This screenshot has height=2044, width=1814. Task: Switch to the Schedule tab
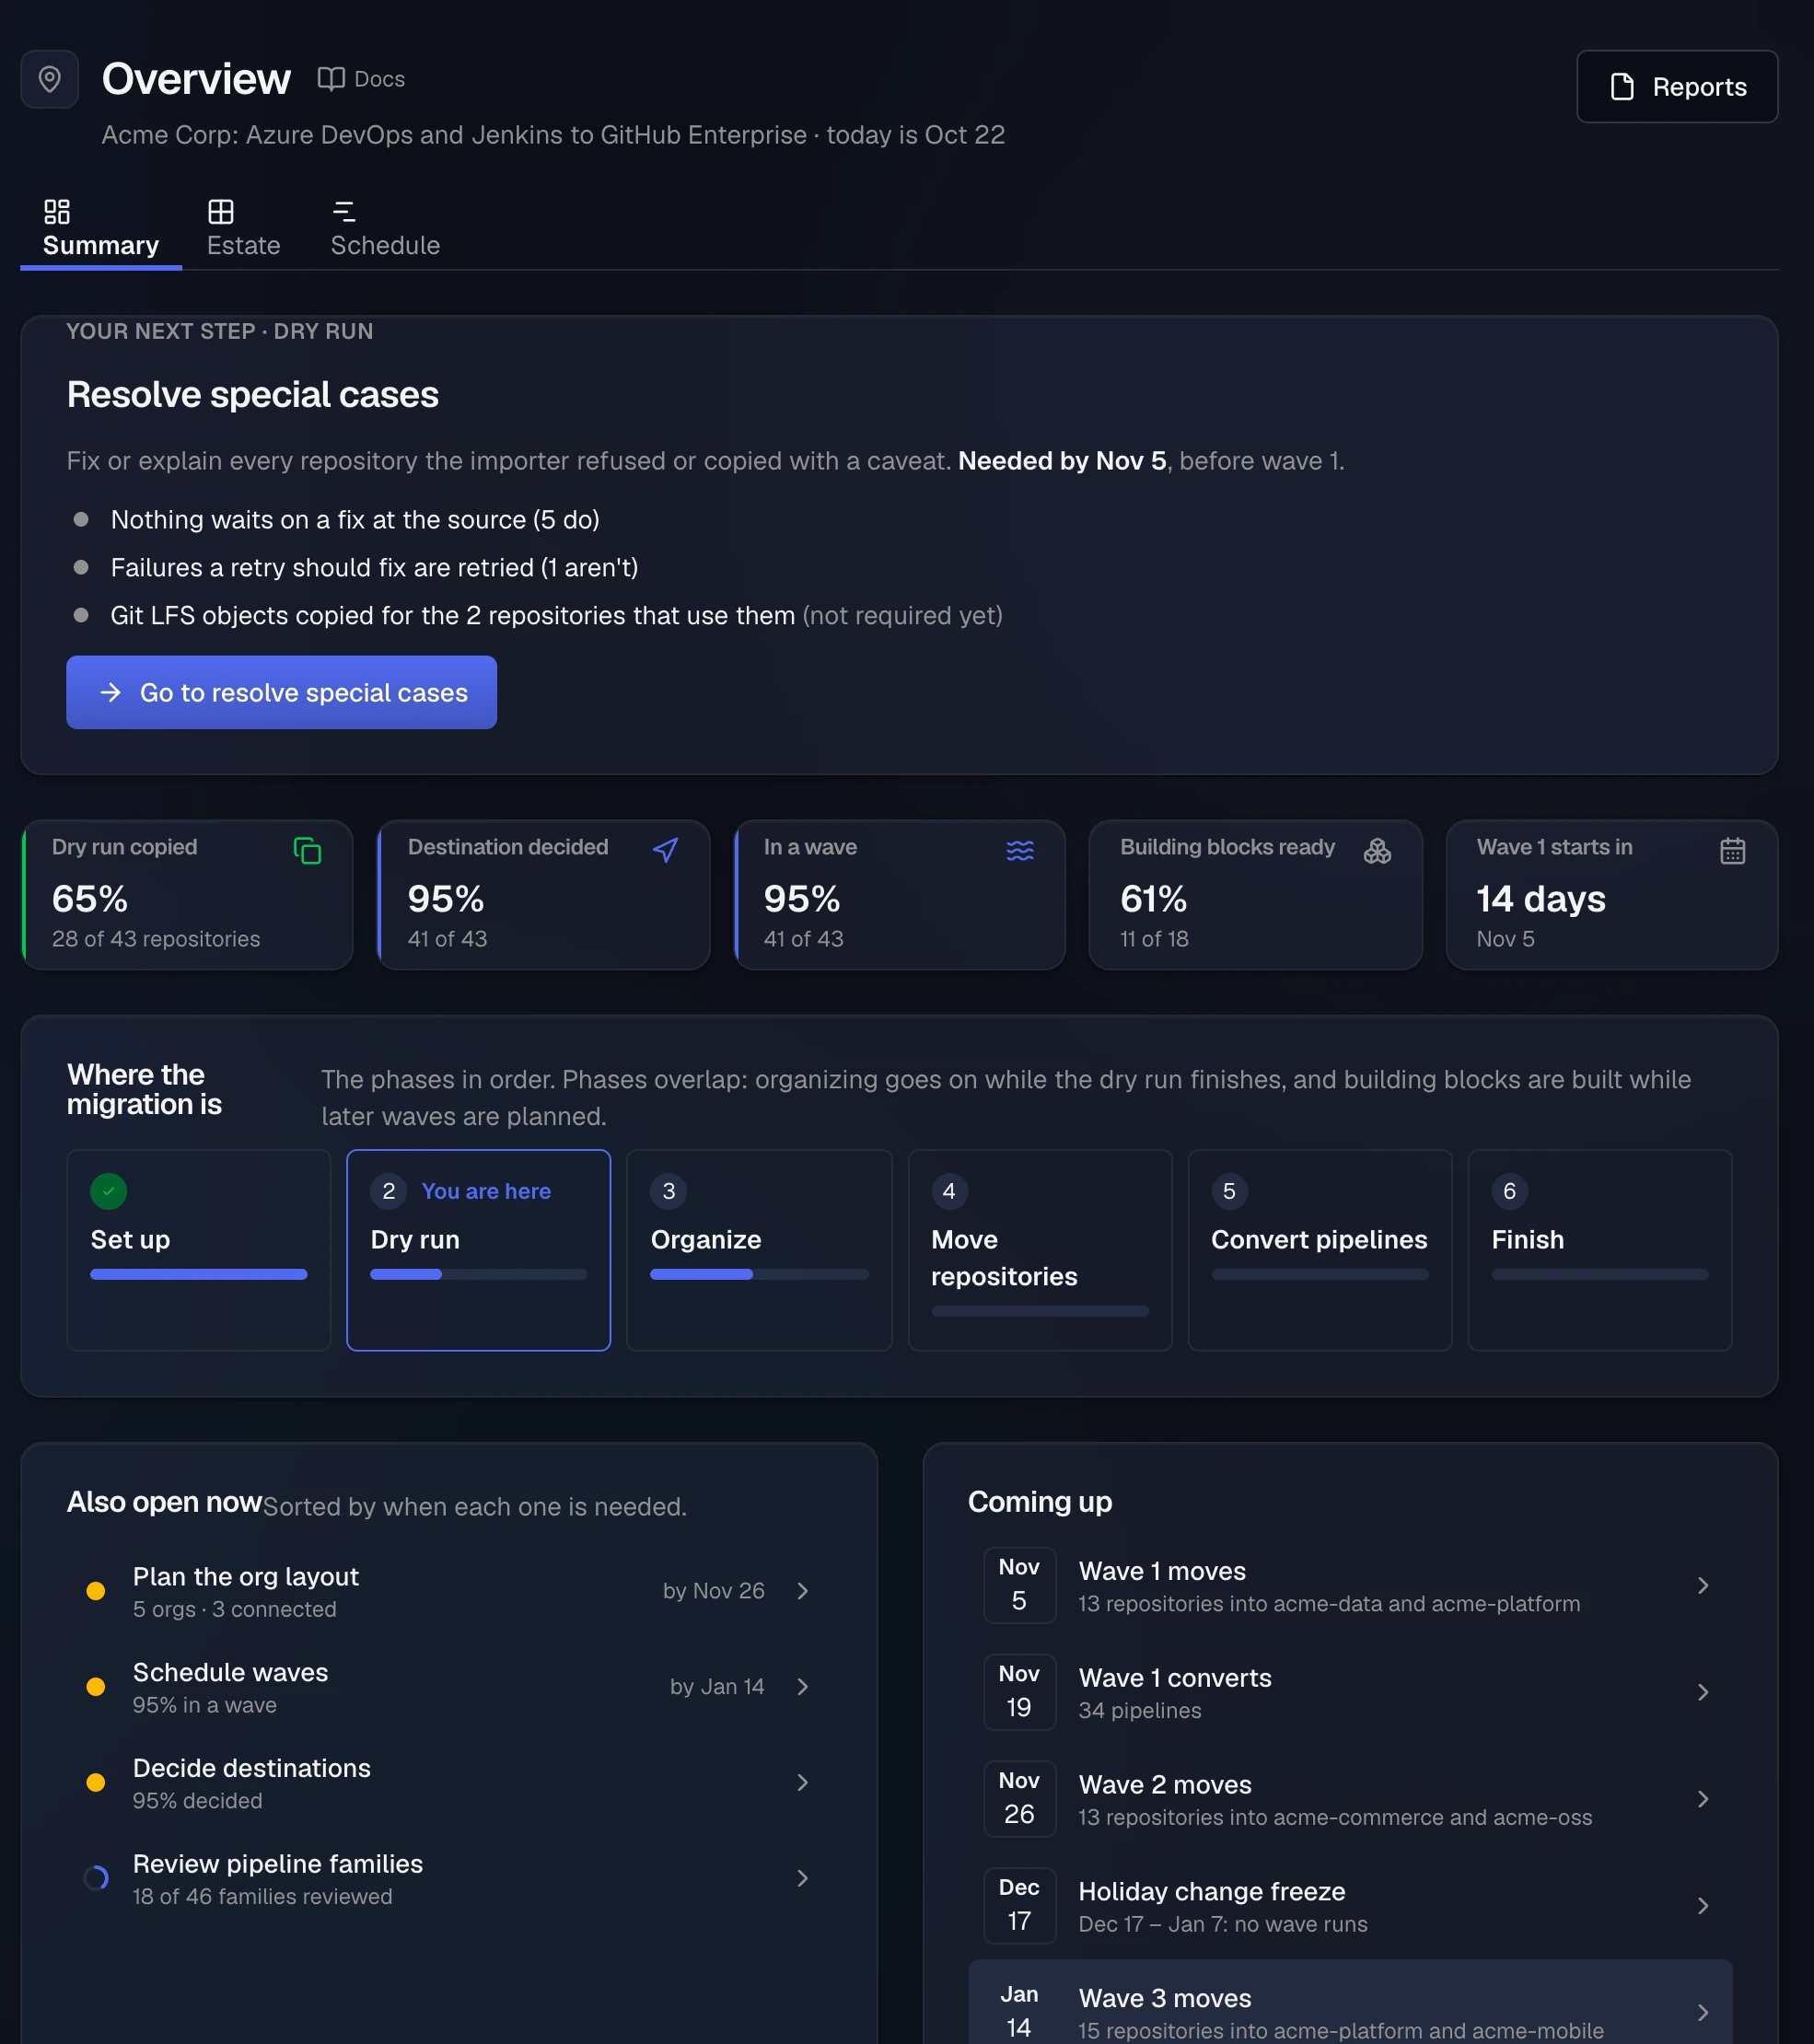tap(385, 230)
